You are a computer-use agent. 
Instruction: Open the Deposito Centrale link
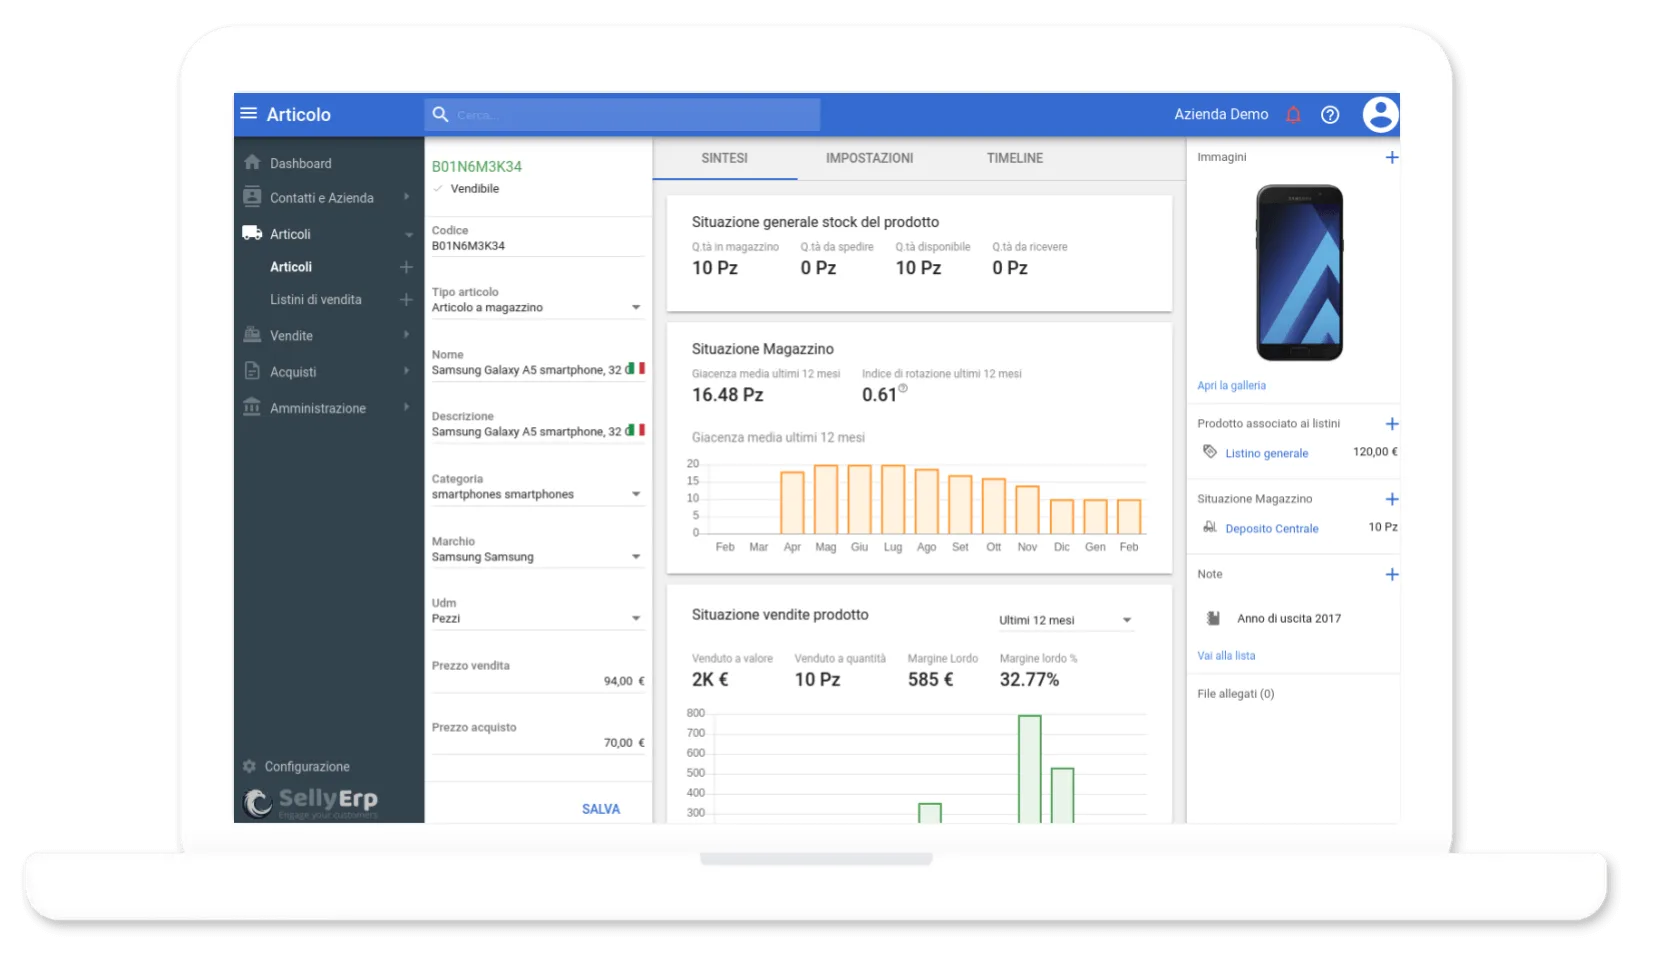pos(1272,528)
